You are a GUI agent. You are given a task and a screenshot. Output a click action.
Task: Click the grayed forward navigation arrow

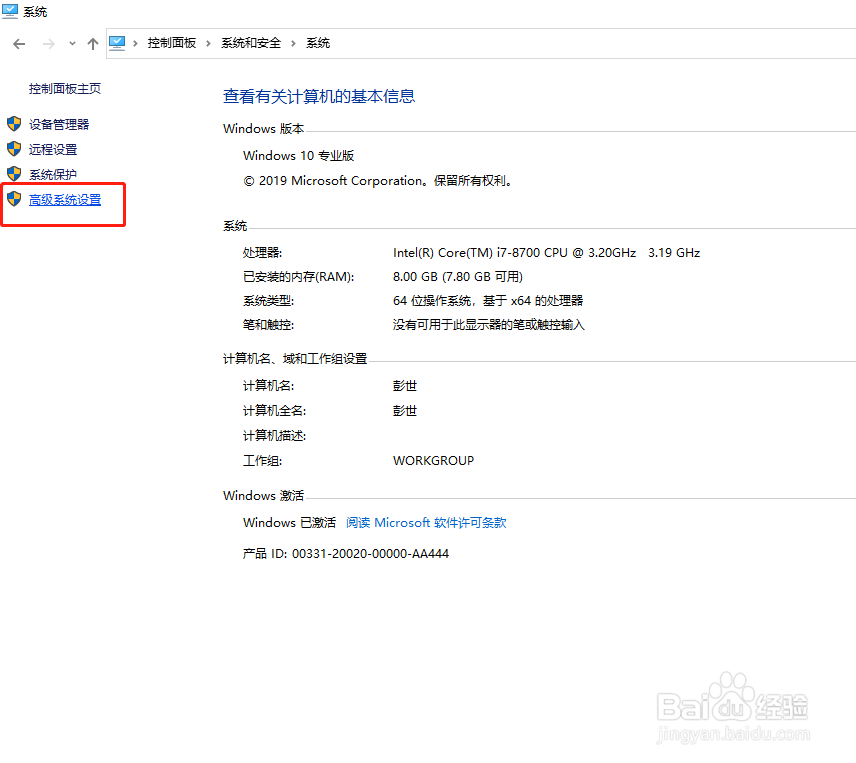pos(48,43)
